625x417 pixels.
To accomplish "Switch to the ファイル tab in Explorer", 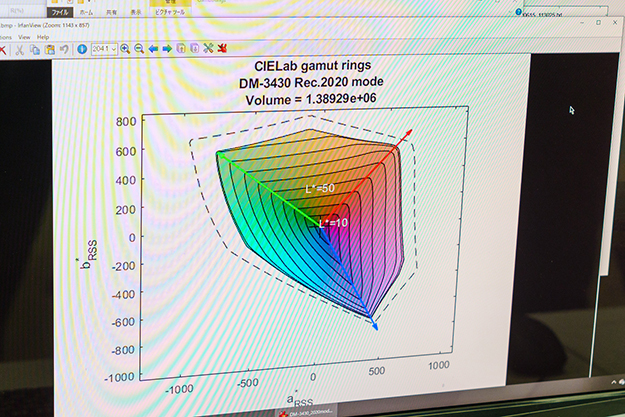I will (60, 12).
